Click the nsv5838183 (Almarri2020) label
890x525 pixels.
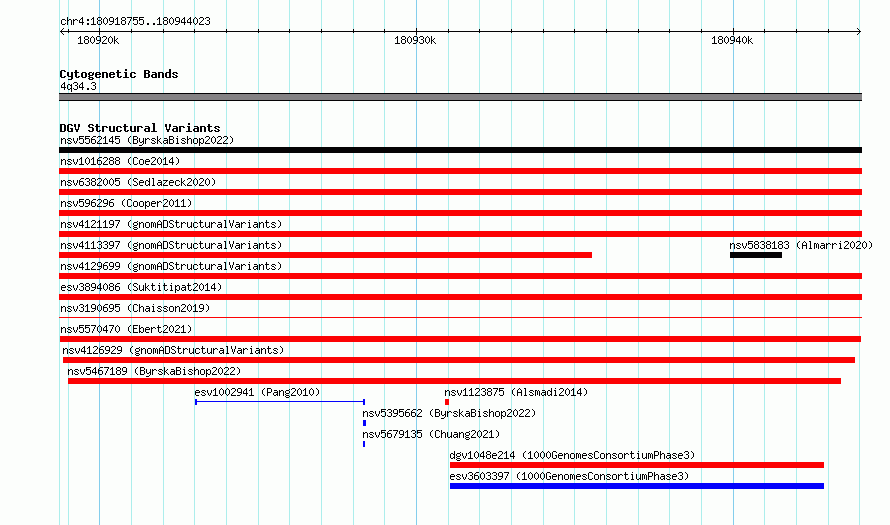tap(801, 245)
